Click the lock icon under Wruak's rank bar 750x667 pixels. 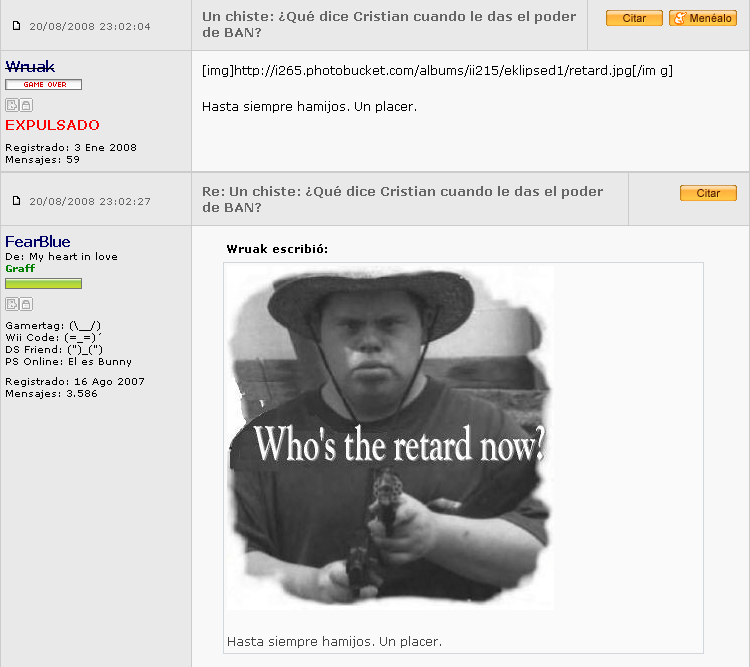click(26, 105)
